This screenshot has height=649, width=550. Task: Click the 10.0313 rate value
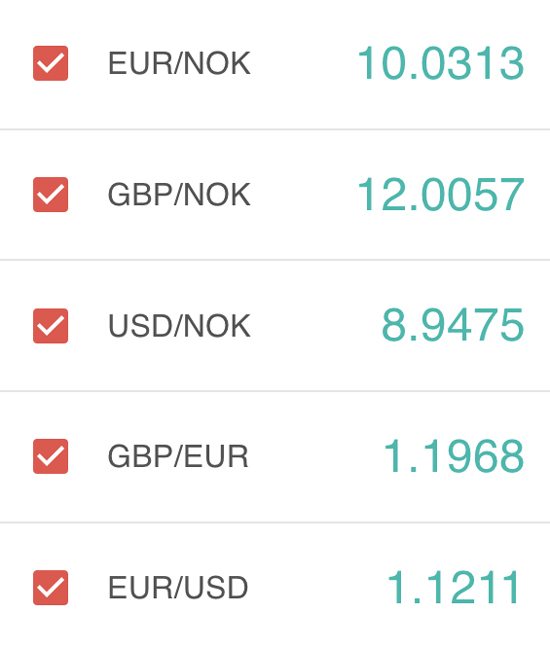[441, 63]
